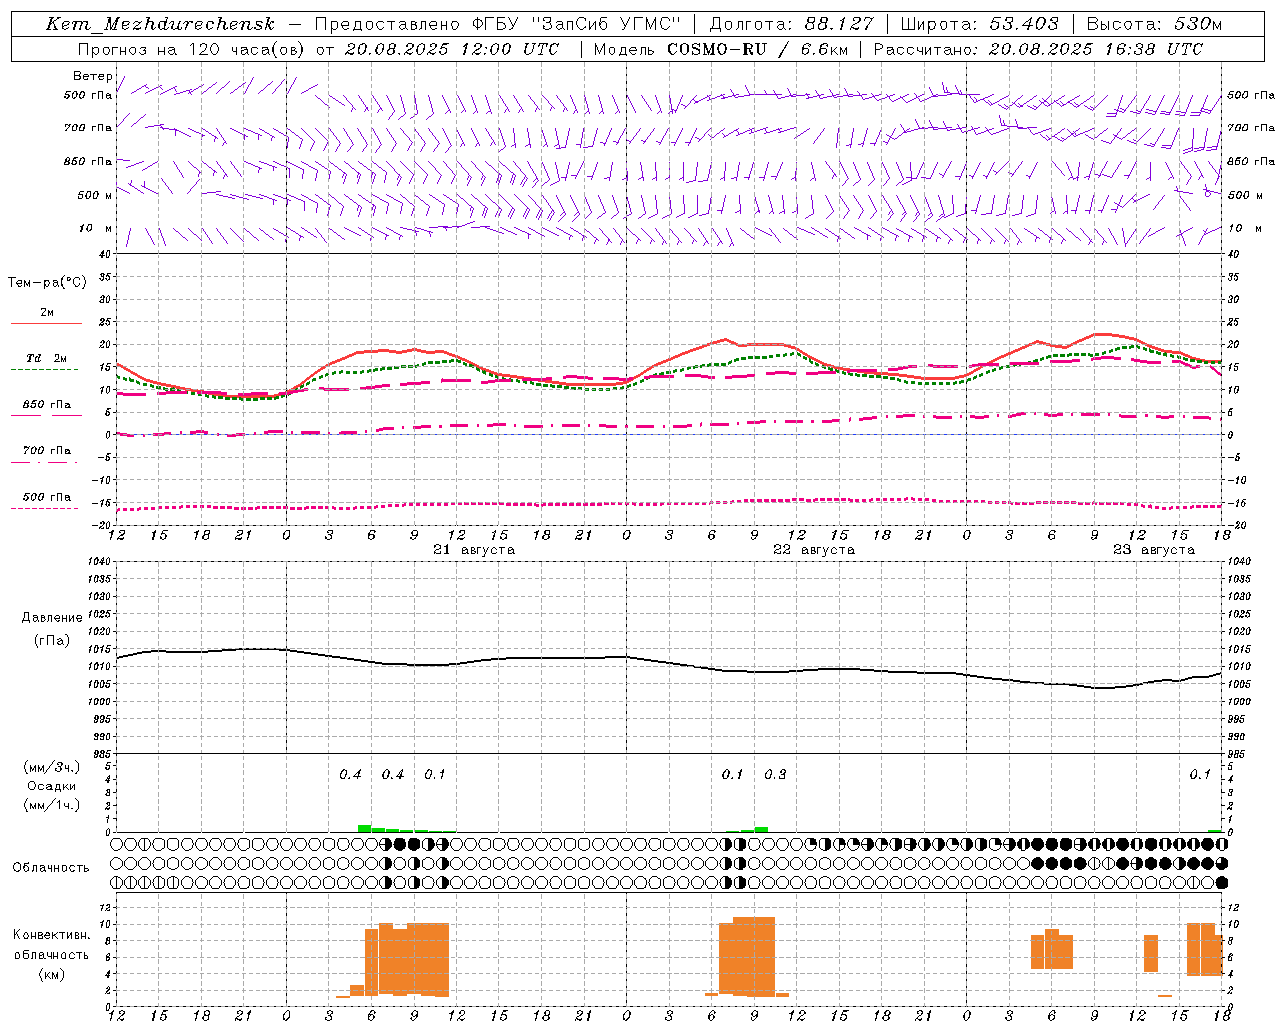
Task: Click the 22 августа date label
Action: pos(814,550)
